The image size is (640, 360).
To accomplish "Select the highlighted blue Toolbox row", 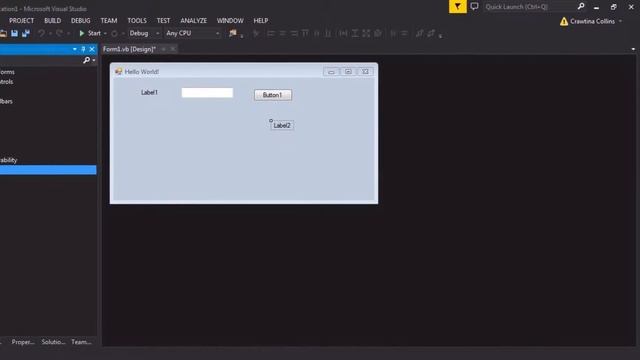I will [48, 170].
